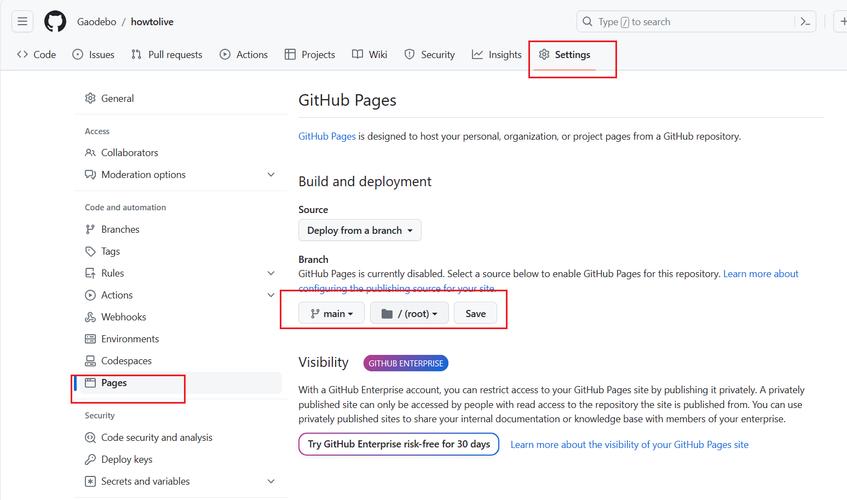This screenshot has width=847, height=500.
Task: Switch to the Issues tab
Action: click(x=93, y=55)
